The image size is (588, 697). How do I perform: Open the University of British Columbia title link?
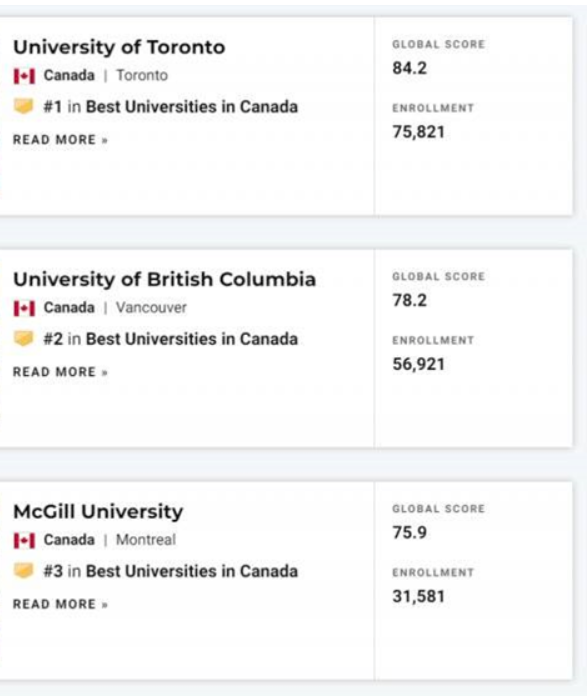point(164,280)
